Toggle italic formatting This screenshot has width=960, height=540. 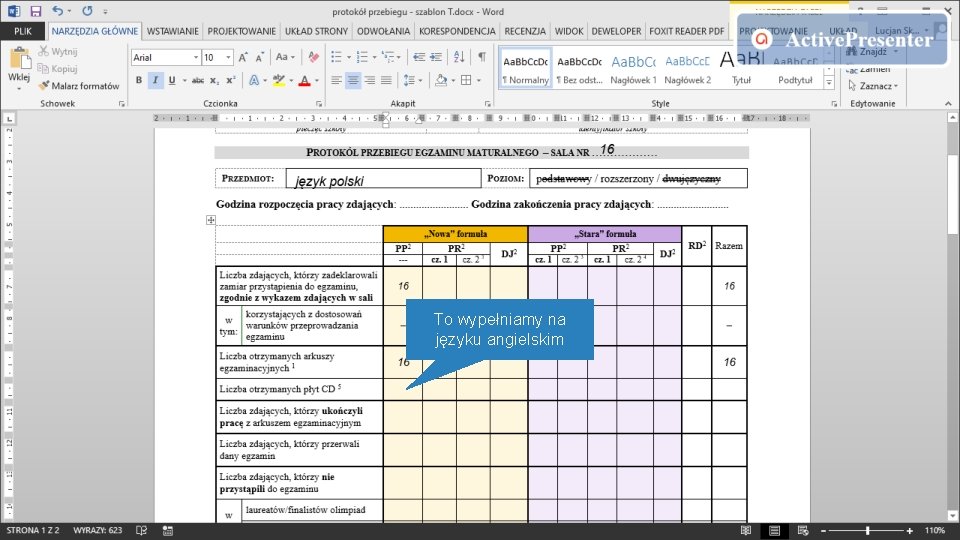click(x=156, y=80)
